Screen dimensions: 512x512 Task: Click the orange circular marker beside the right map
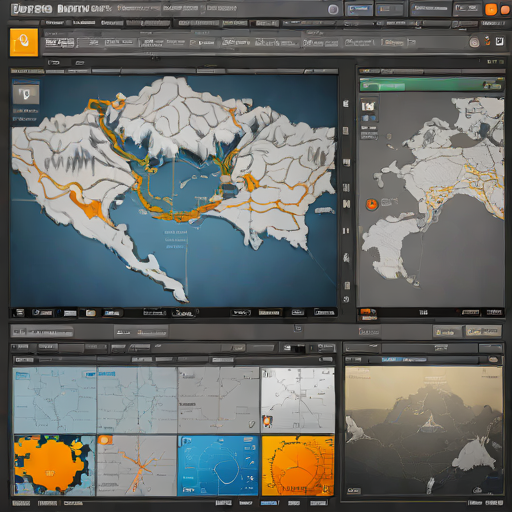tap(371, 204)
